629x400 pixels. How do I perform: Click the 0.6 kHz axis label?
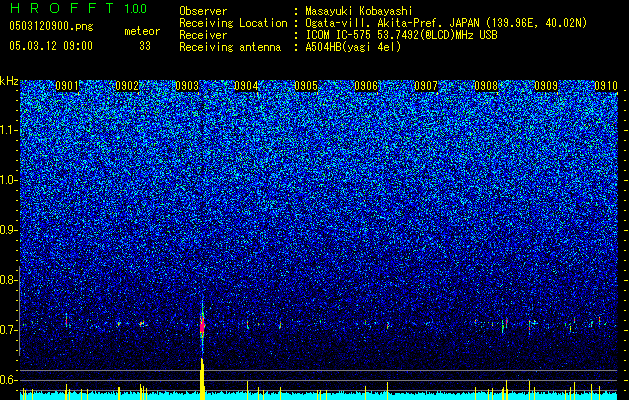[9, 380]
